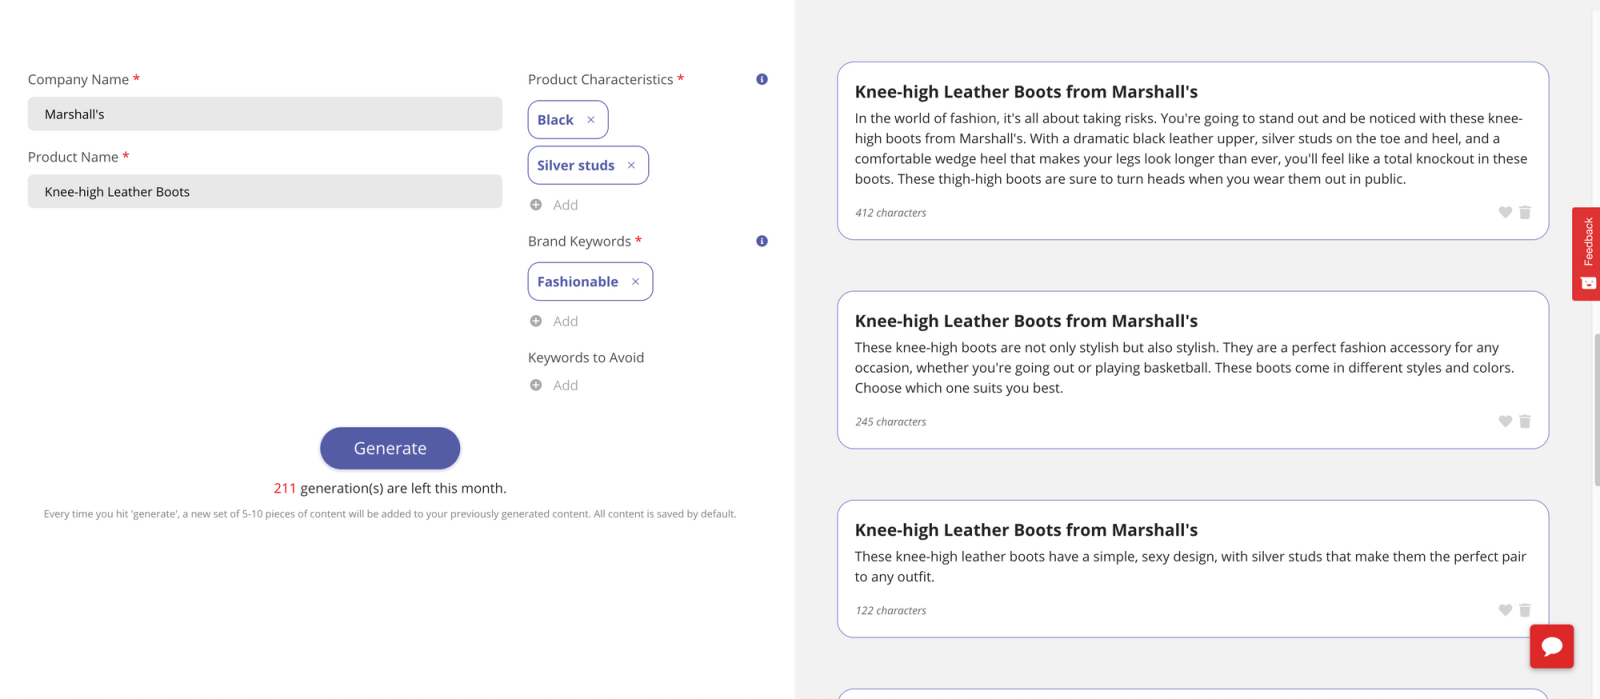Viewport: 1600px width, 699px height.
Task: Favorite the 412-character description with heart
Action: pos(1505,212)
